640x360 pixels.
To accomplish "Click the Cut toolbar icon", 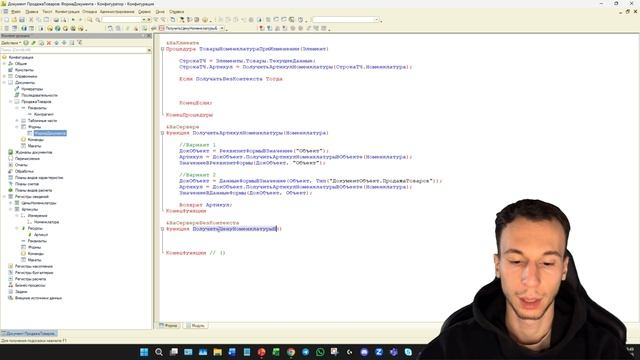I will click(x=31, y=20).
